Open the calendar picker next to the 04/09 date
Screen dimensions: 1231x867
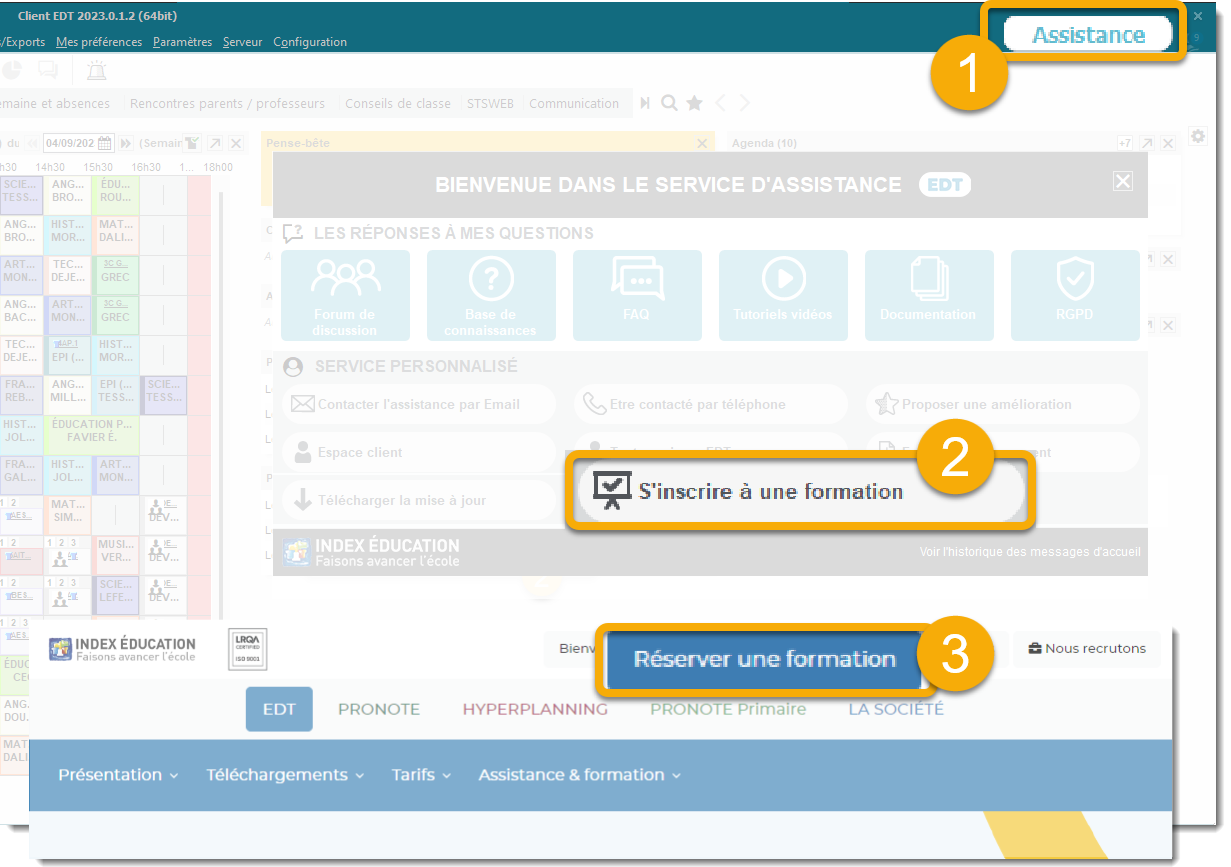point(105,143)
